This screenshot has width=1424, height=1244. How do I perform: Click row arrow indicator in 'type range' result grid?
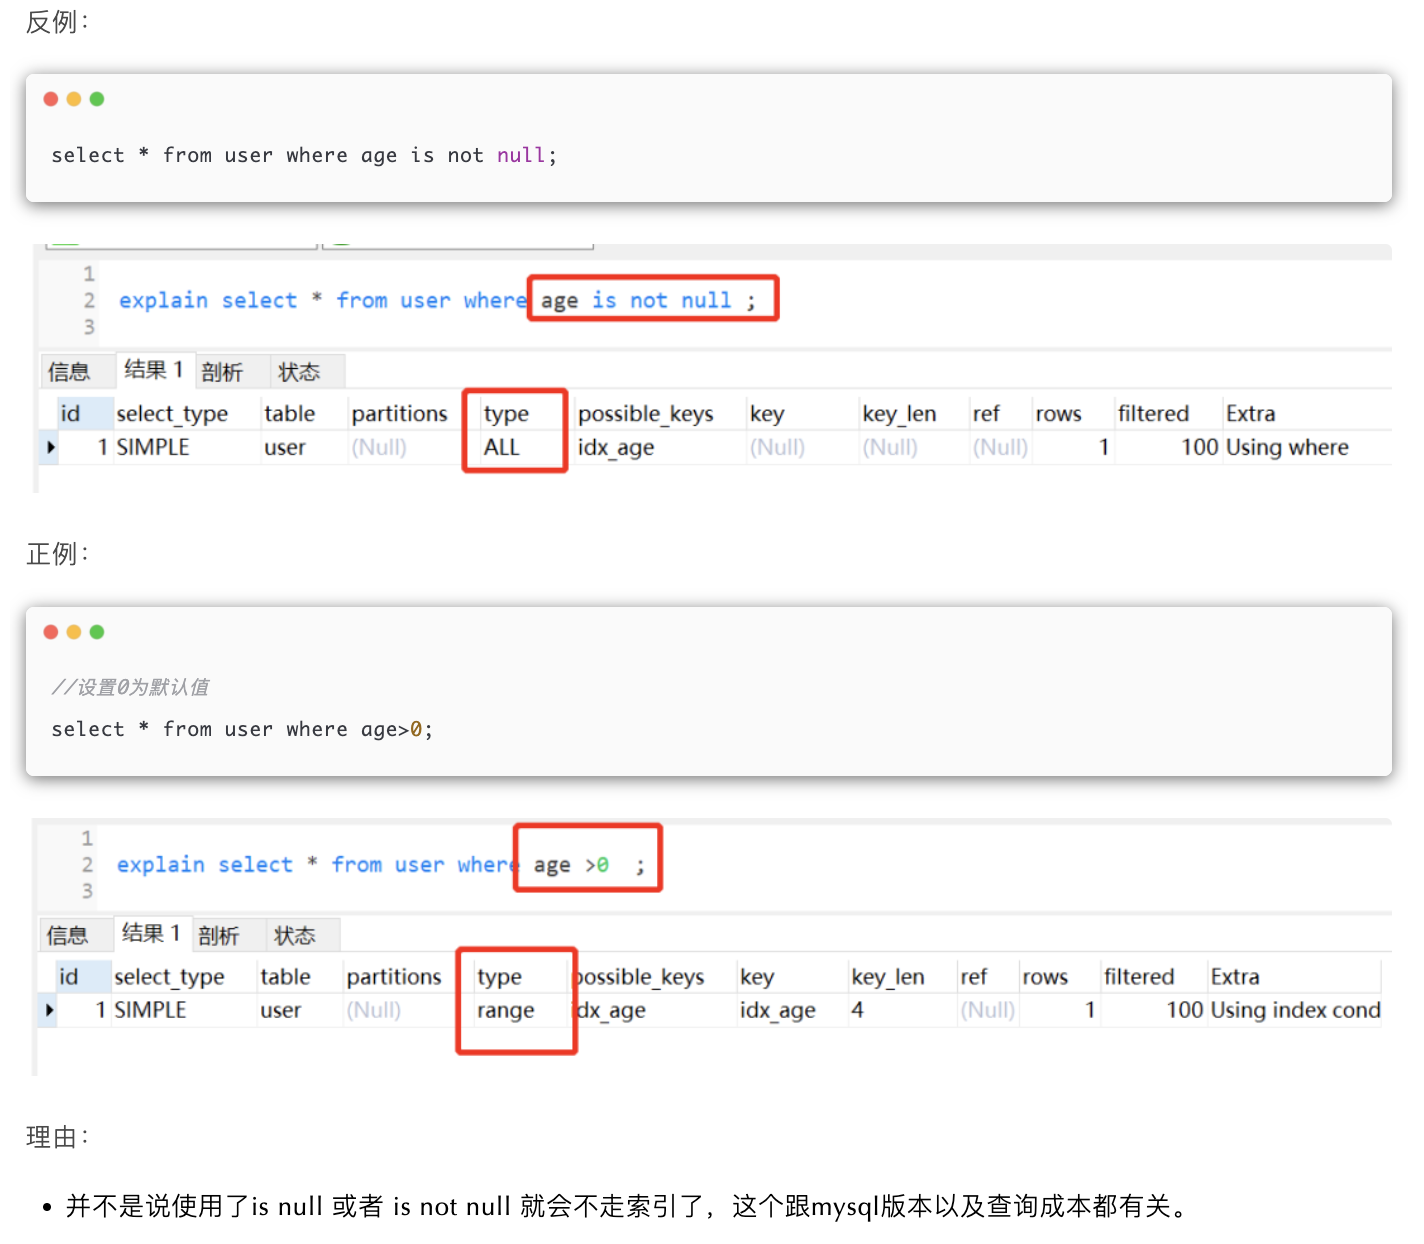coord(49,1010)
